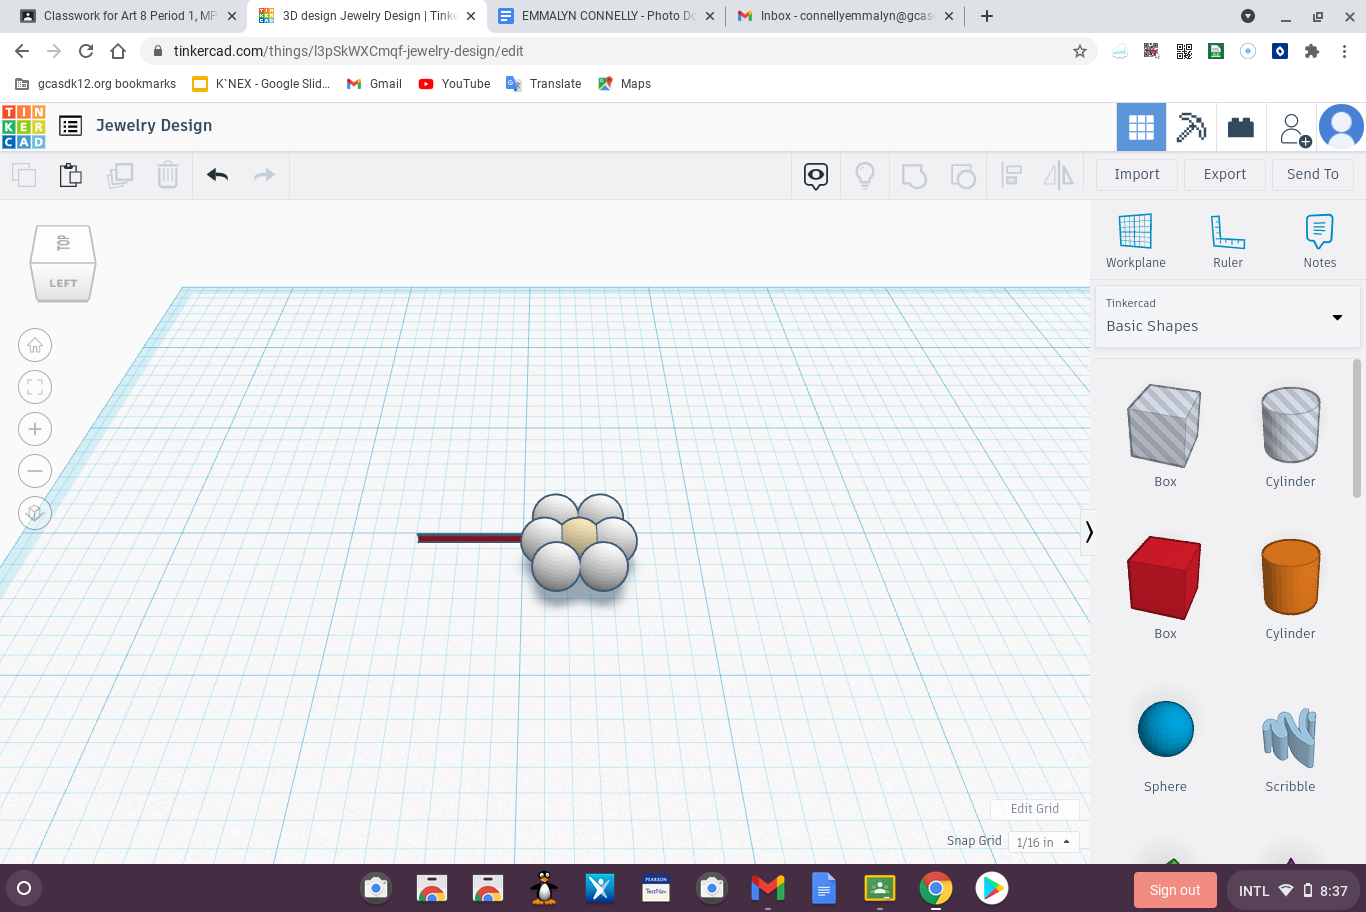The height and width of the screenshot is (912, 1366).
Task: Change snap grid size from 1/16 in
Action: 1043,842
